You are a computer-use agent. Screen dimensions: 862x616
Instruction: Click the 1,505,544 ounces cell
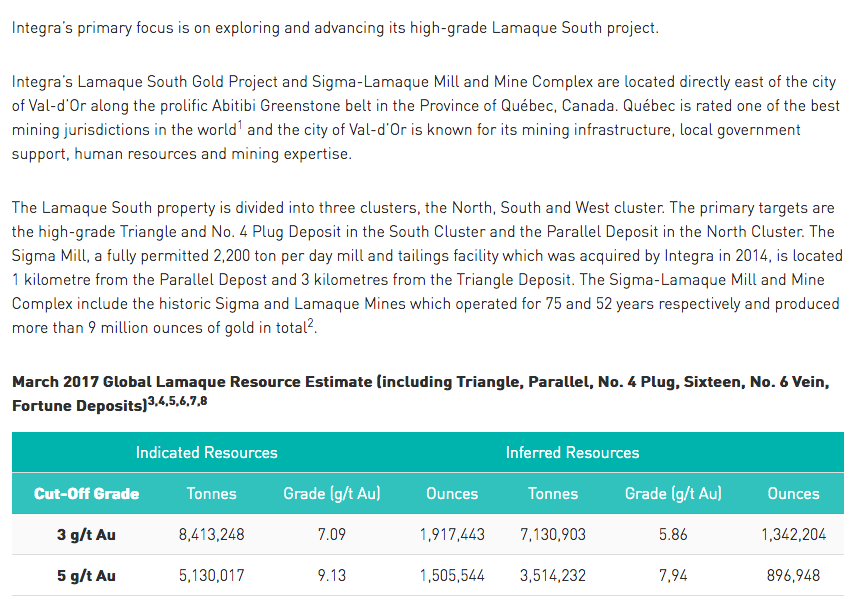tap(452, 576)
